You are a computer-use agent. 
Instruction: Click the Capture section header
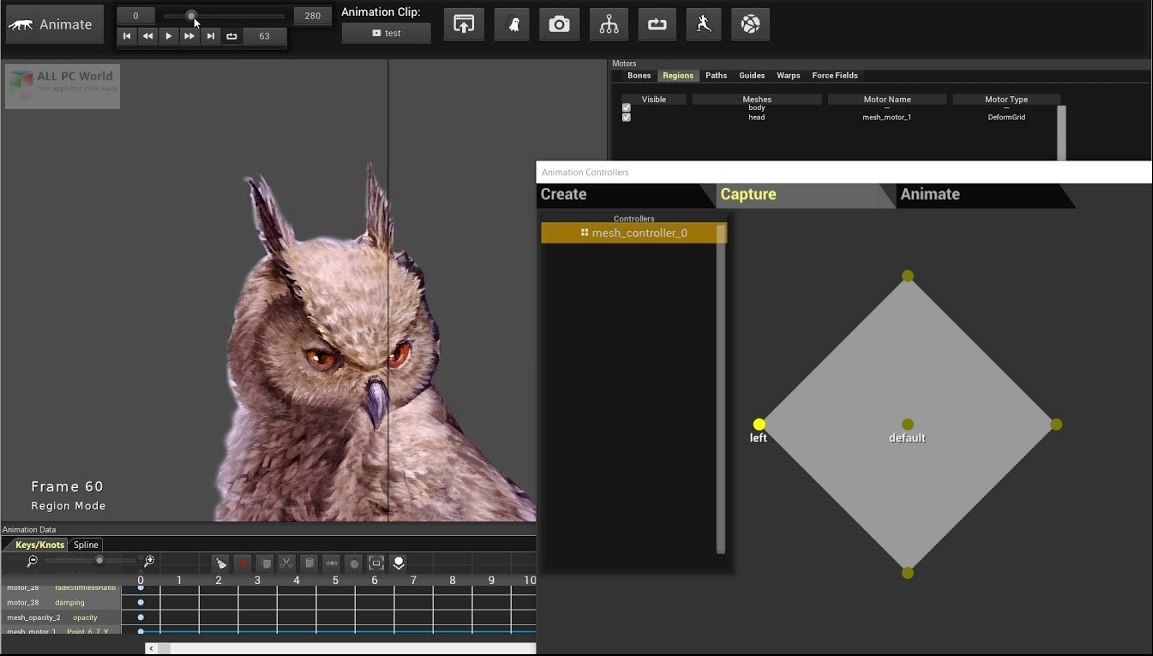pos(748,194)
